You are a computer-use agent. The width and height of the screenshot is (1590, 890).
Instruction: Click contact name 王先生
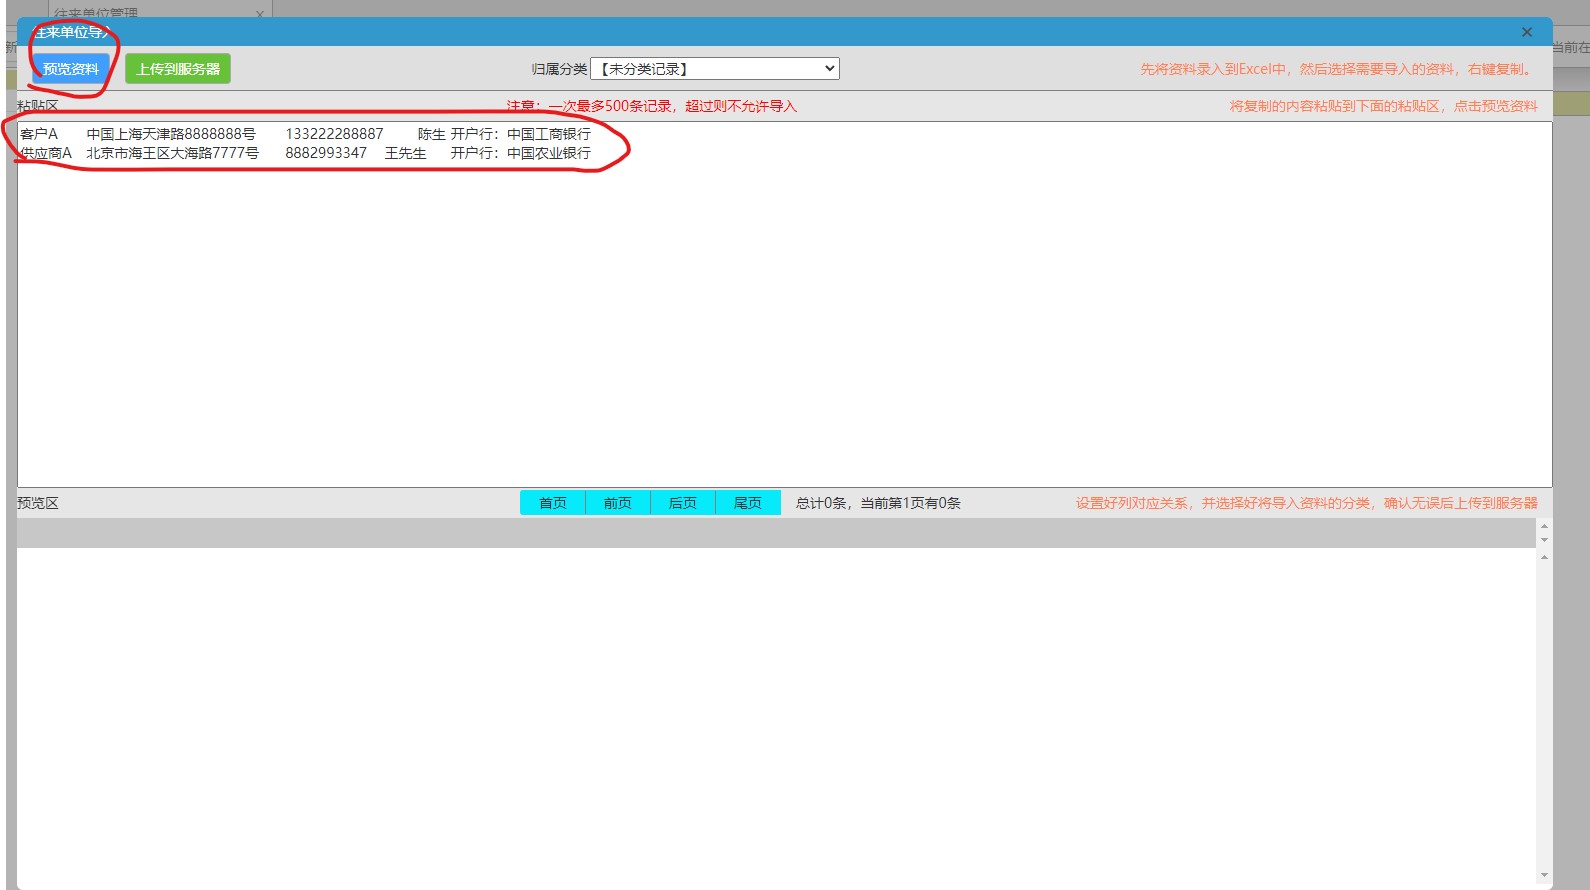pyautogui.click(x=406, y=153)
